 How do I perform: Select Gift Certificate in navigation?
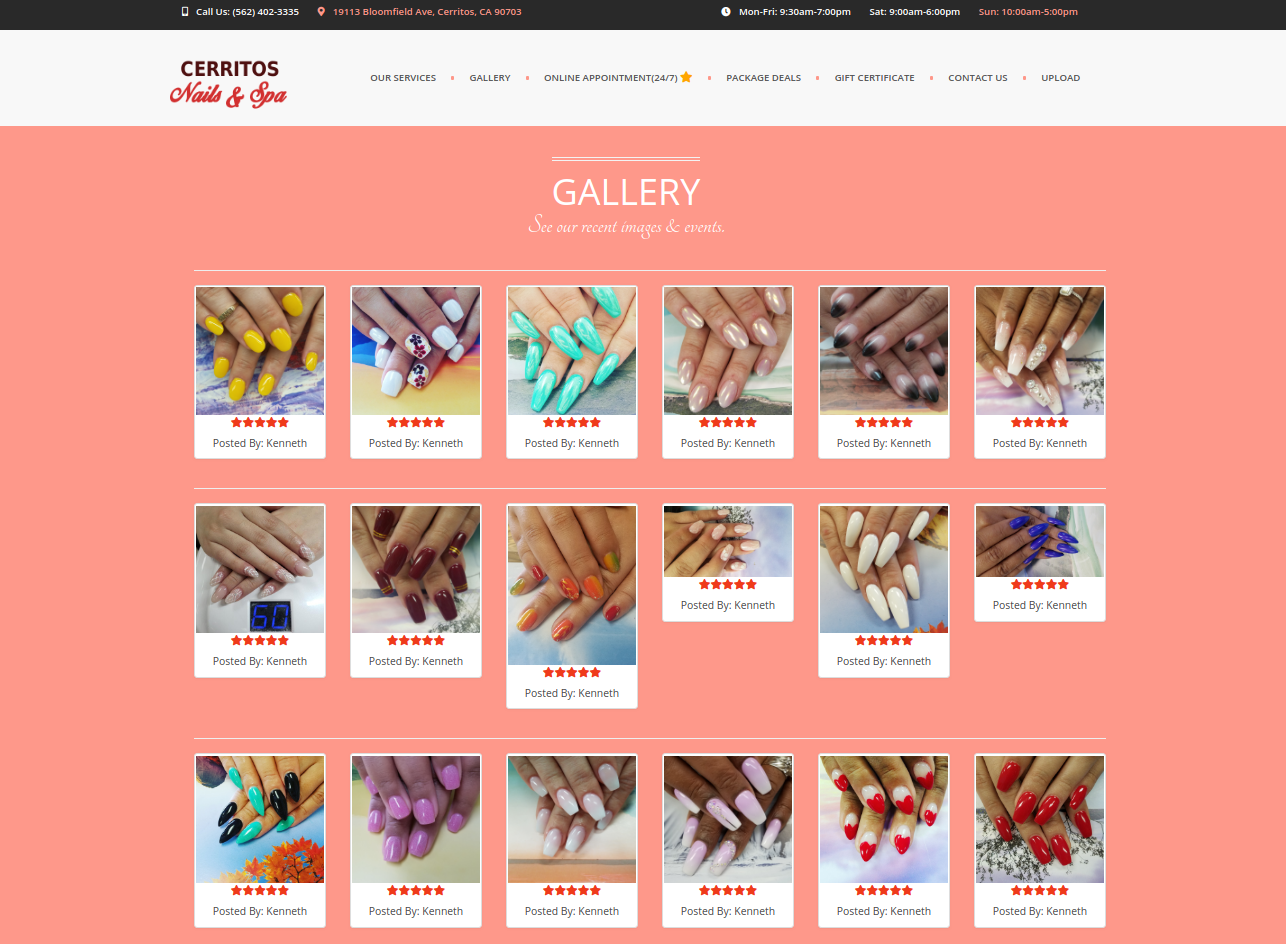click(x=875, y=78)
